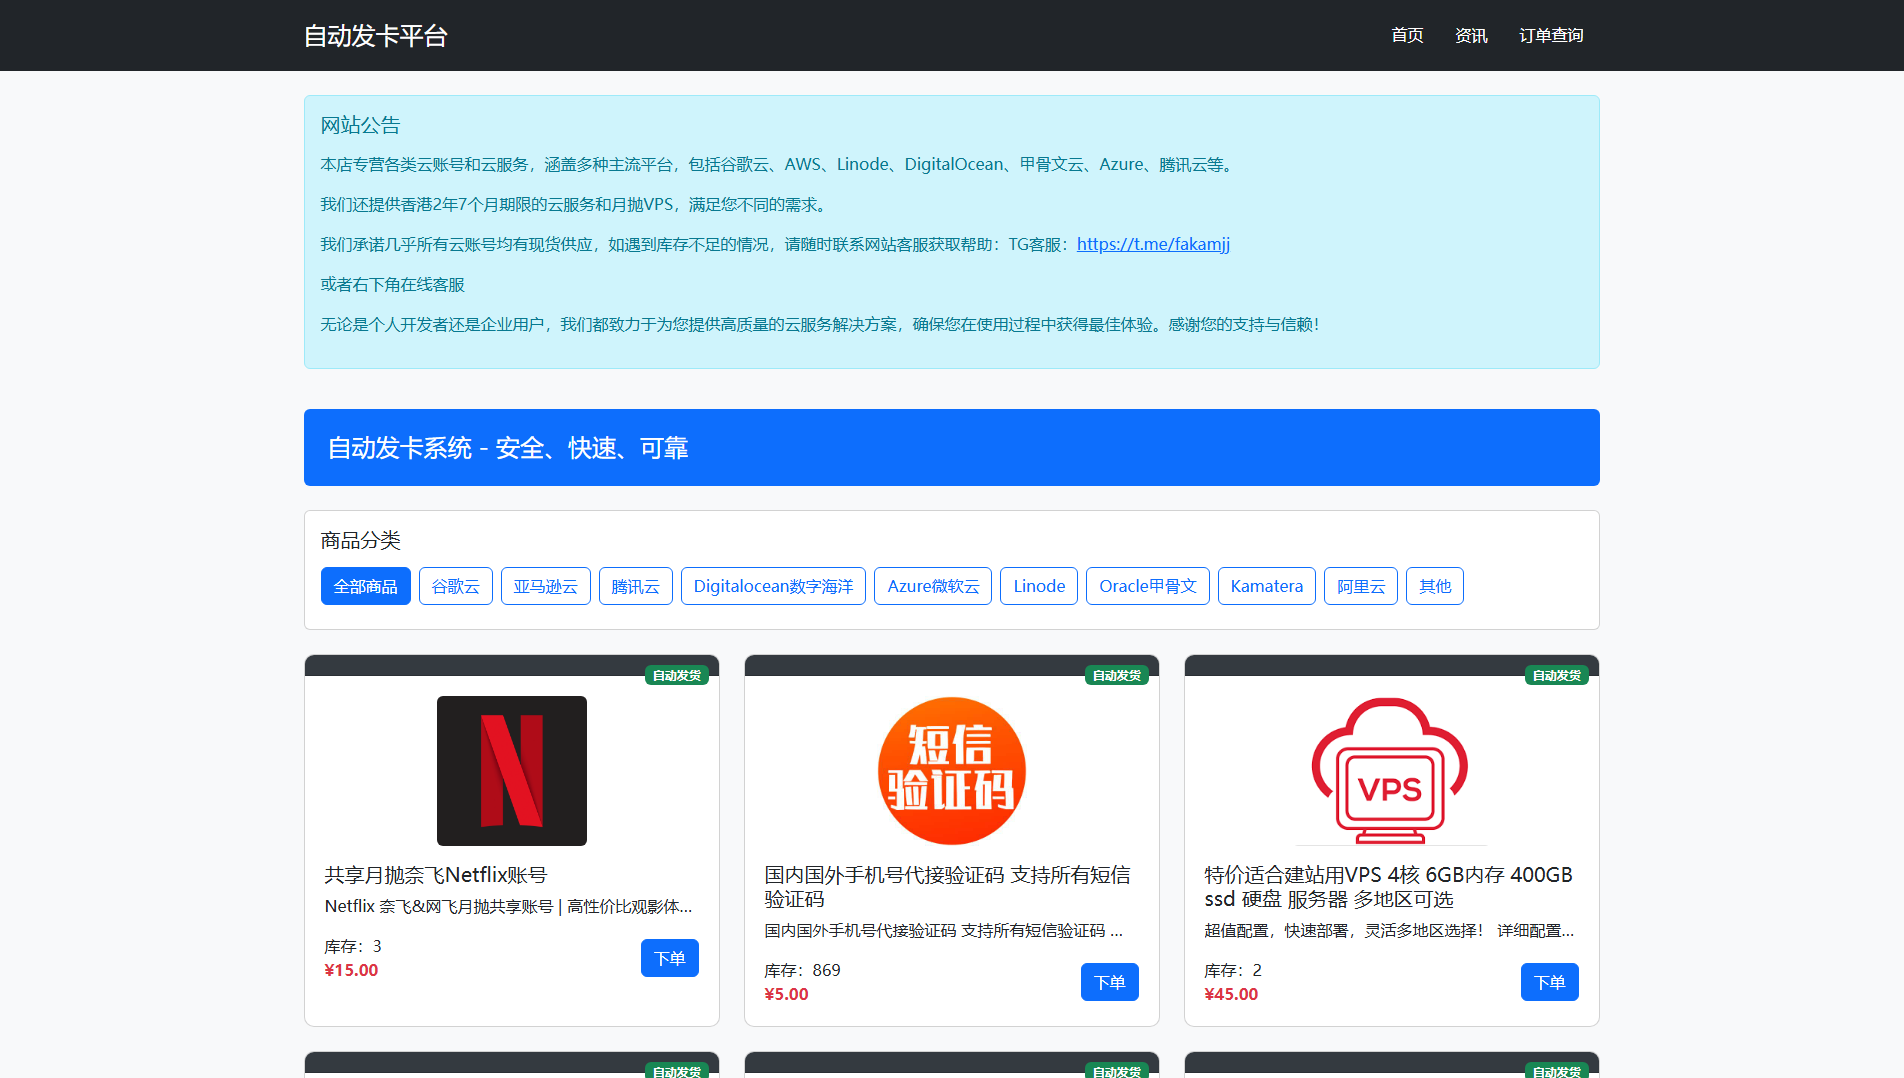The image size is (1904, 1078).
Task: Click 自动发货 badge on SMS verification card
Action: pos(1117,676)
